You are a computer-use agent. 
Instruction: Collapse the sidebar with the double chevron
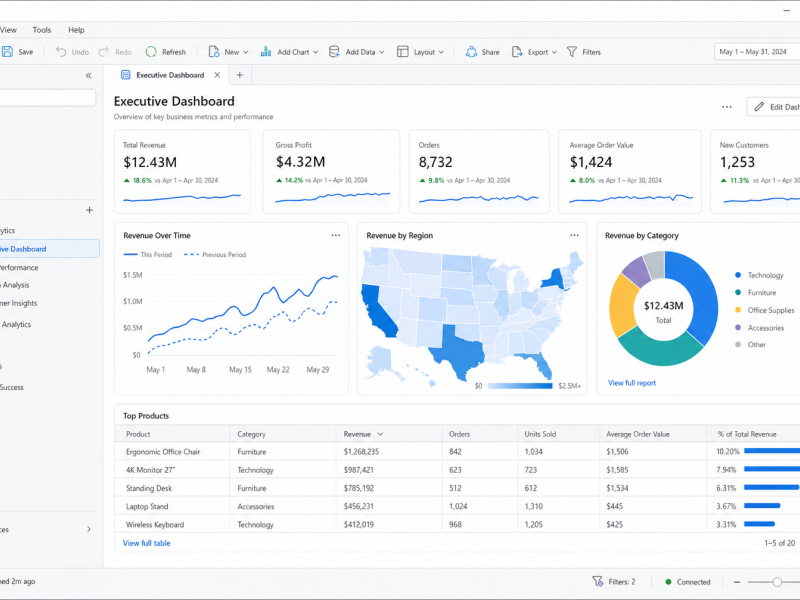pyautogui.click(x=88, y=76)
